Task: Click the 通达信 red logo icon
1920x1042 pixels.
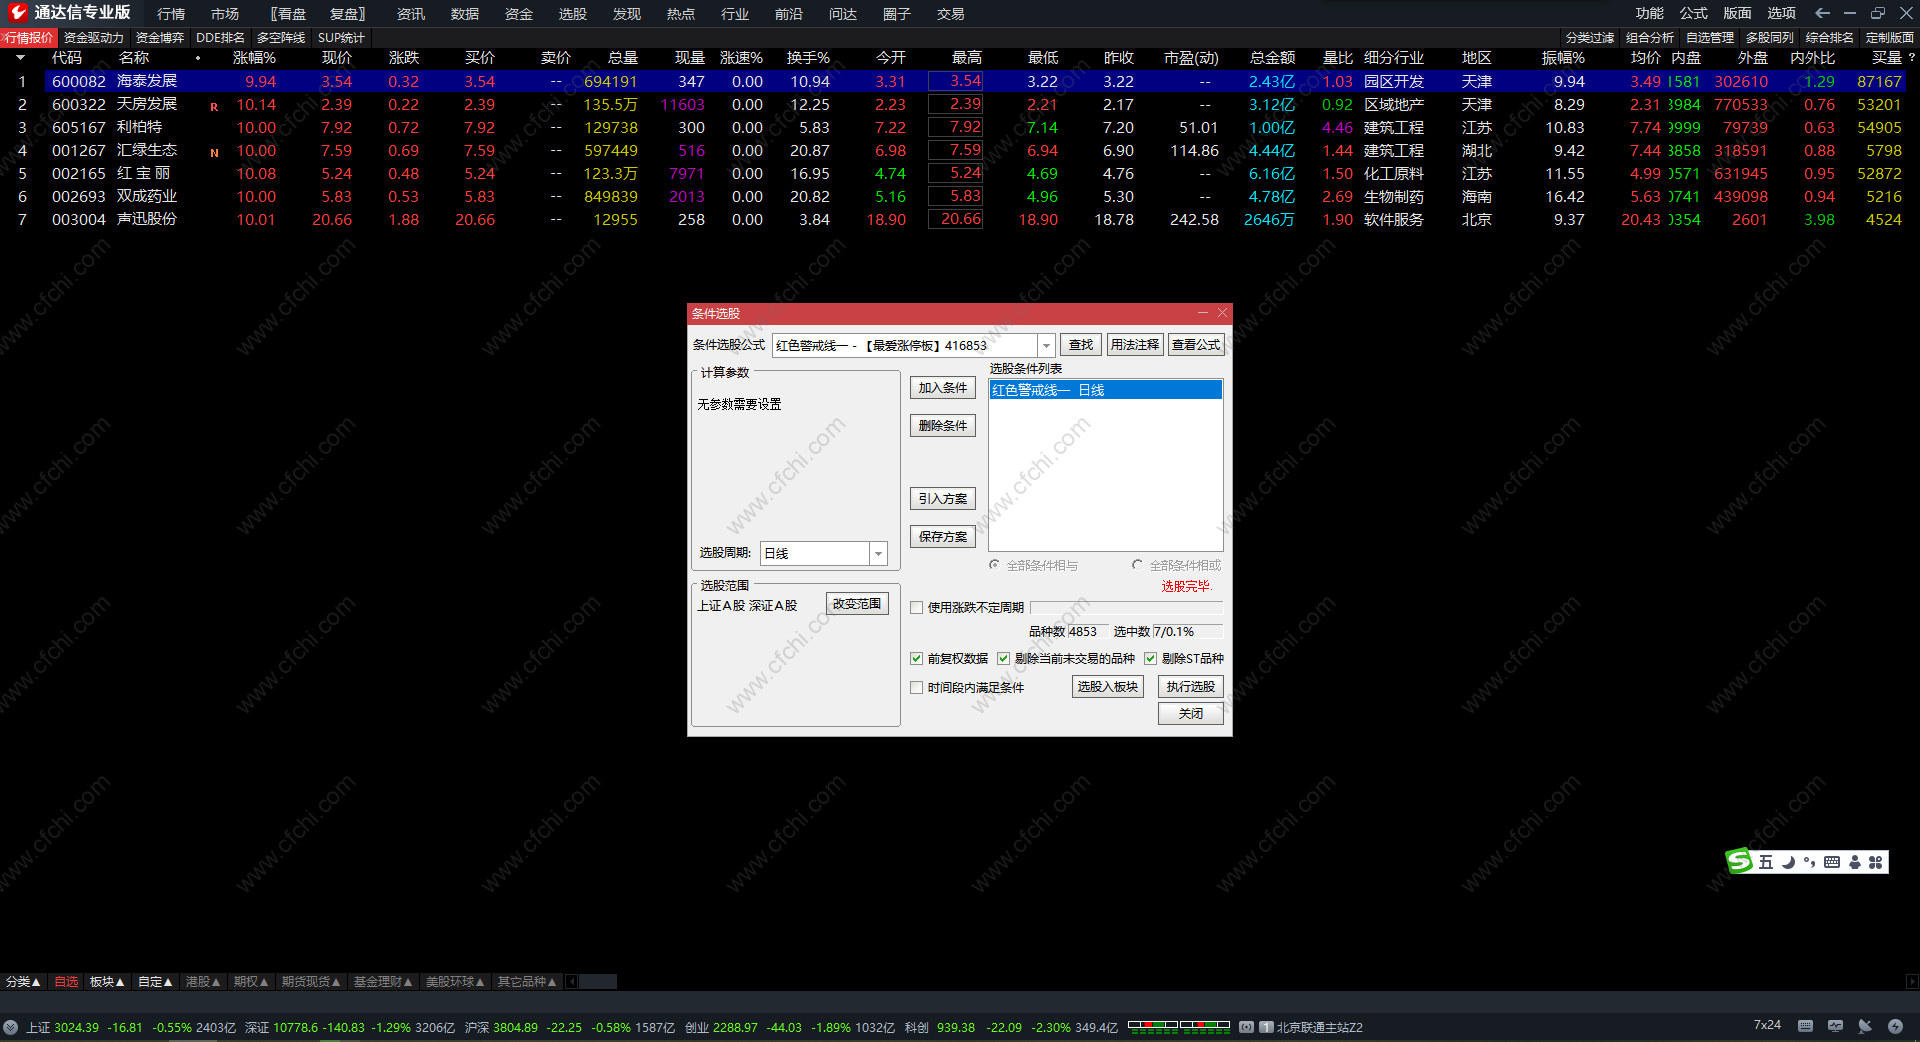Action: click(x=17, y=13)
